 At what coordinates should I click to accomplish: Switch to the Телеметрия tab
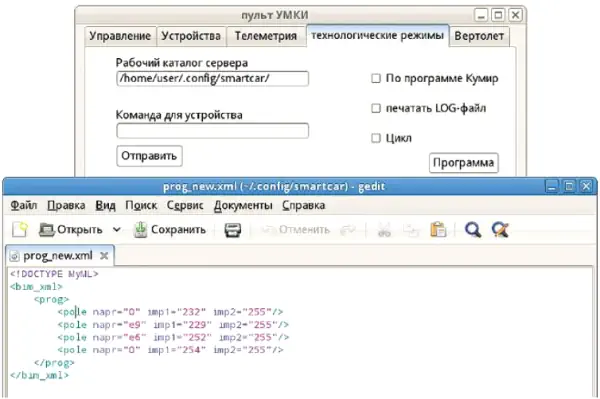tap(266, 36)
